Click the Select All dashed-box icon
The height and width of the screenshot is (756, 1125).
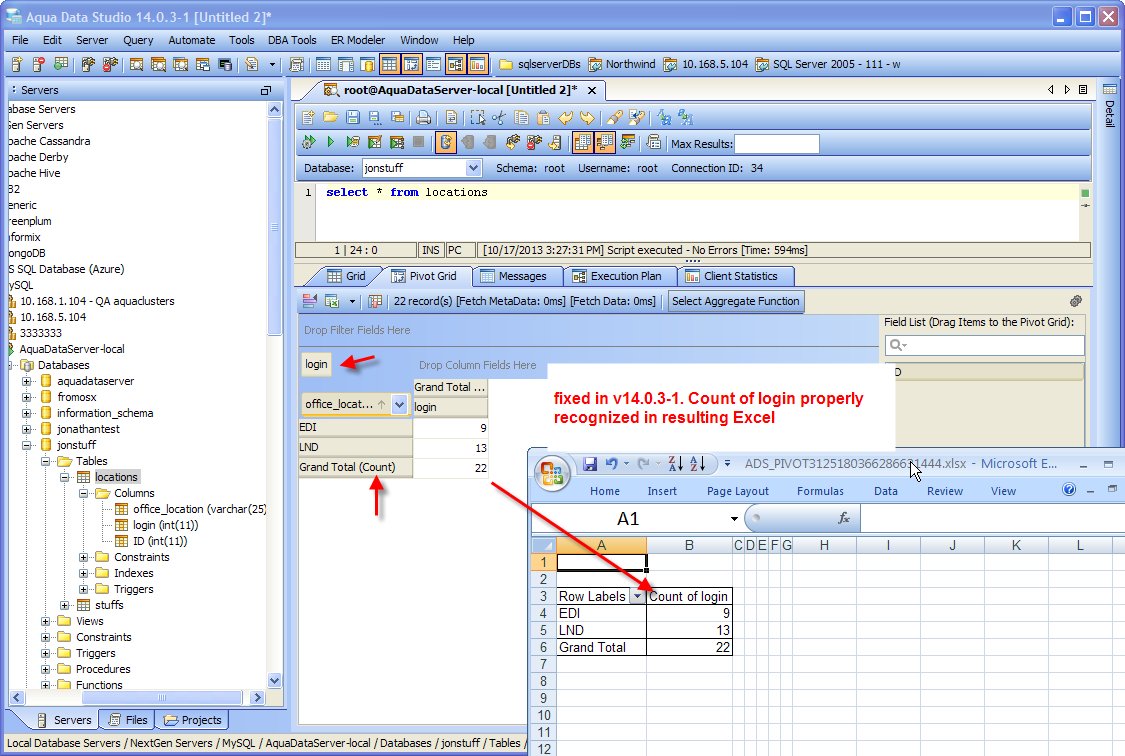477,118
